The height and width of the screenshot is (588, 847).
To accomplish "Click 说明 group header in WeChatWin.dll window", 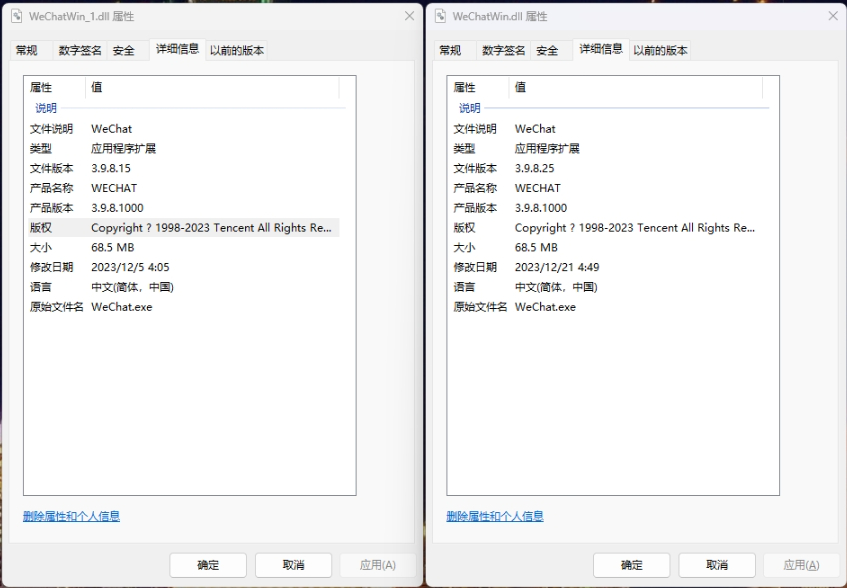I will pos(469,108).
